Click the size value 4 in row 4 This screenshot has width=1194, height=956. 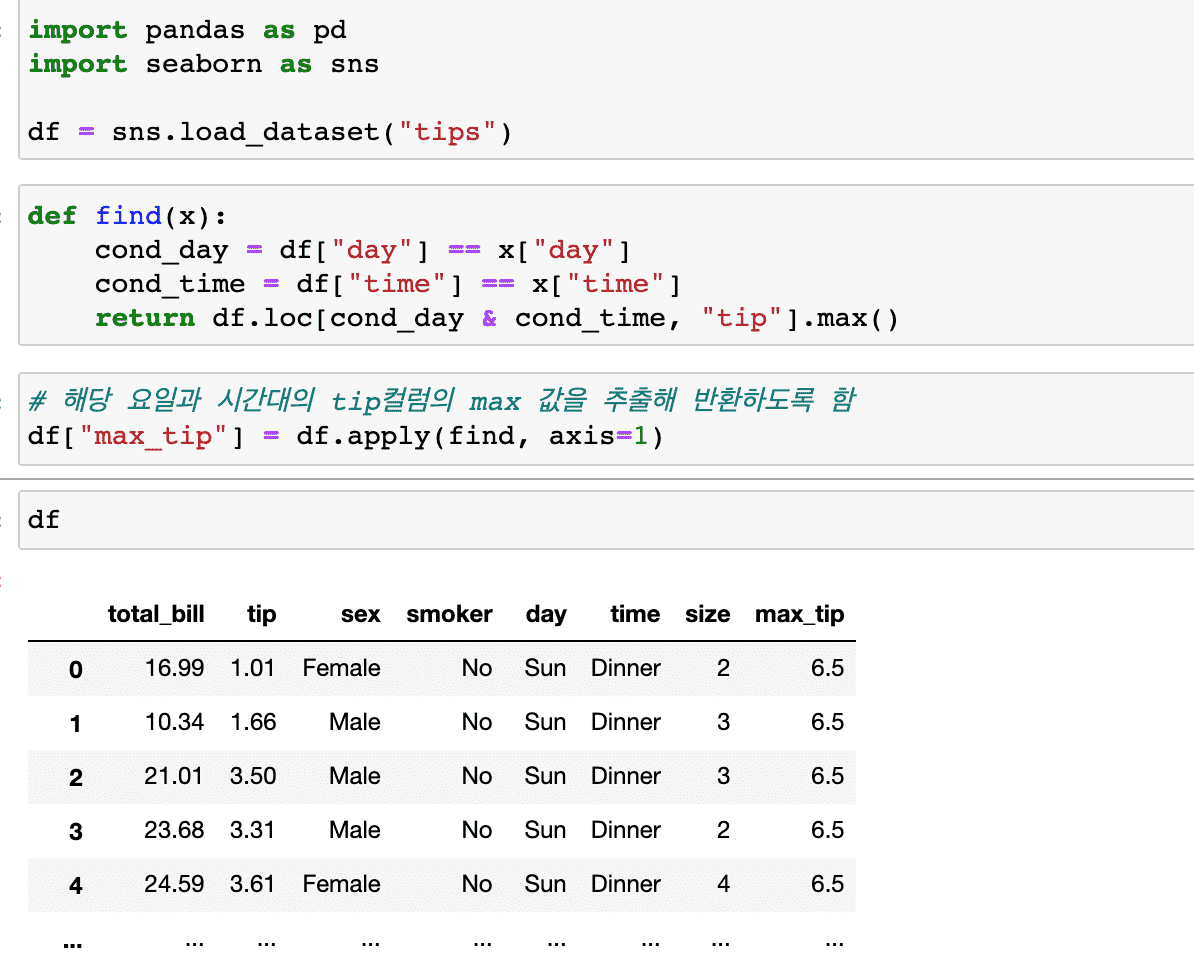click(723, 884)
